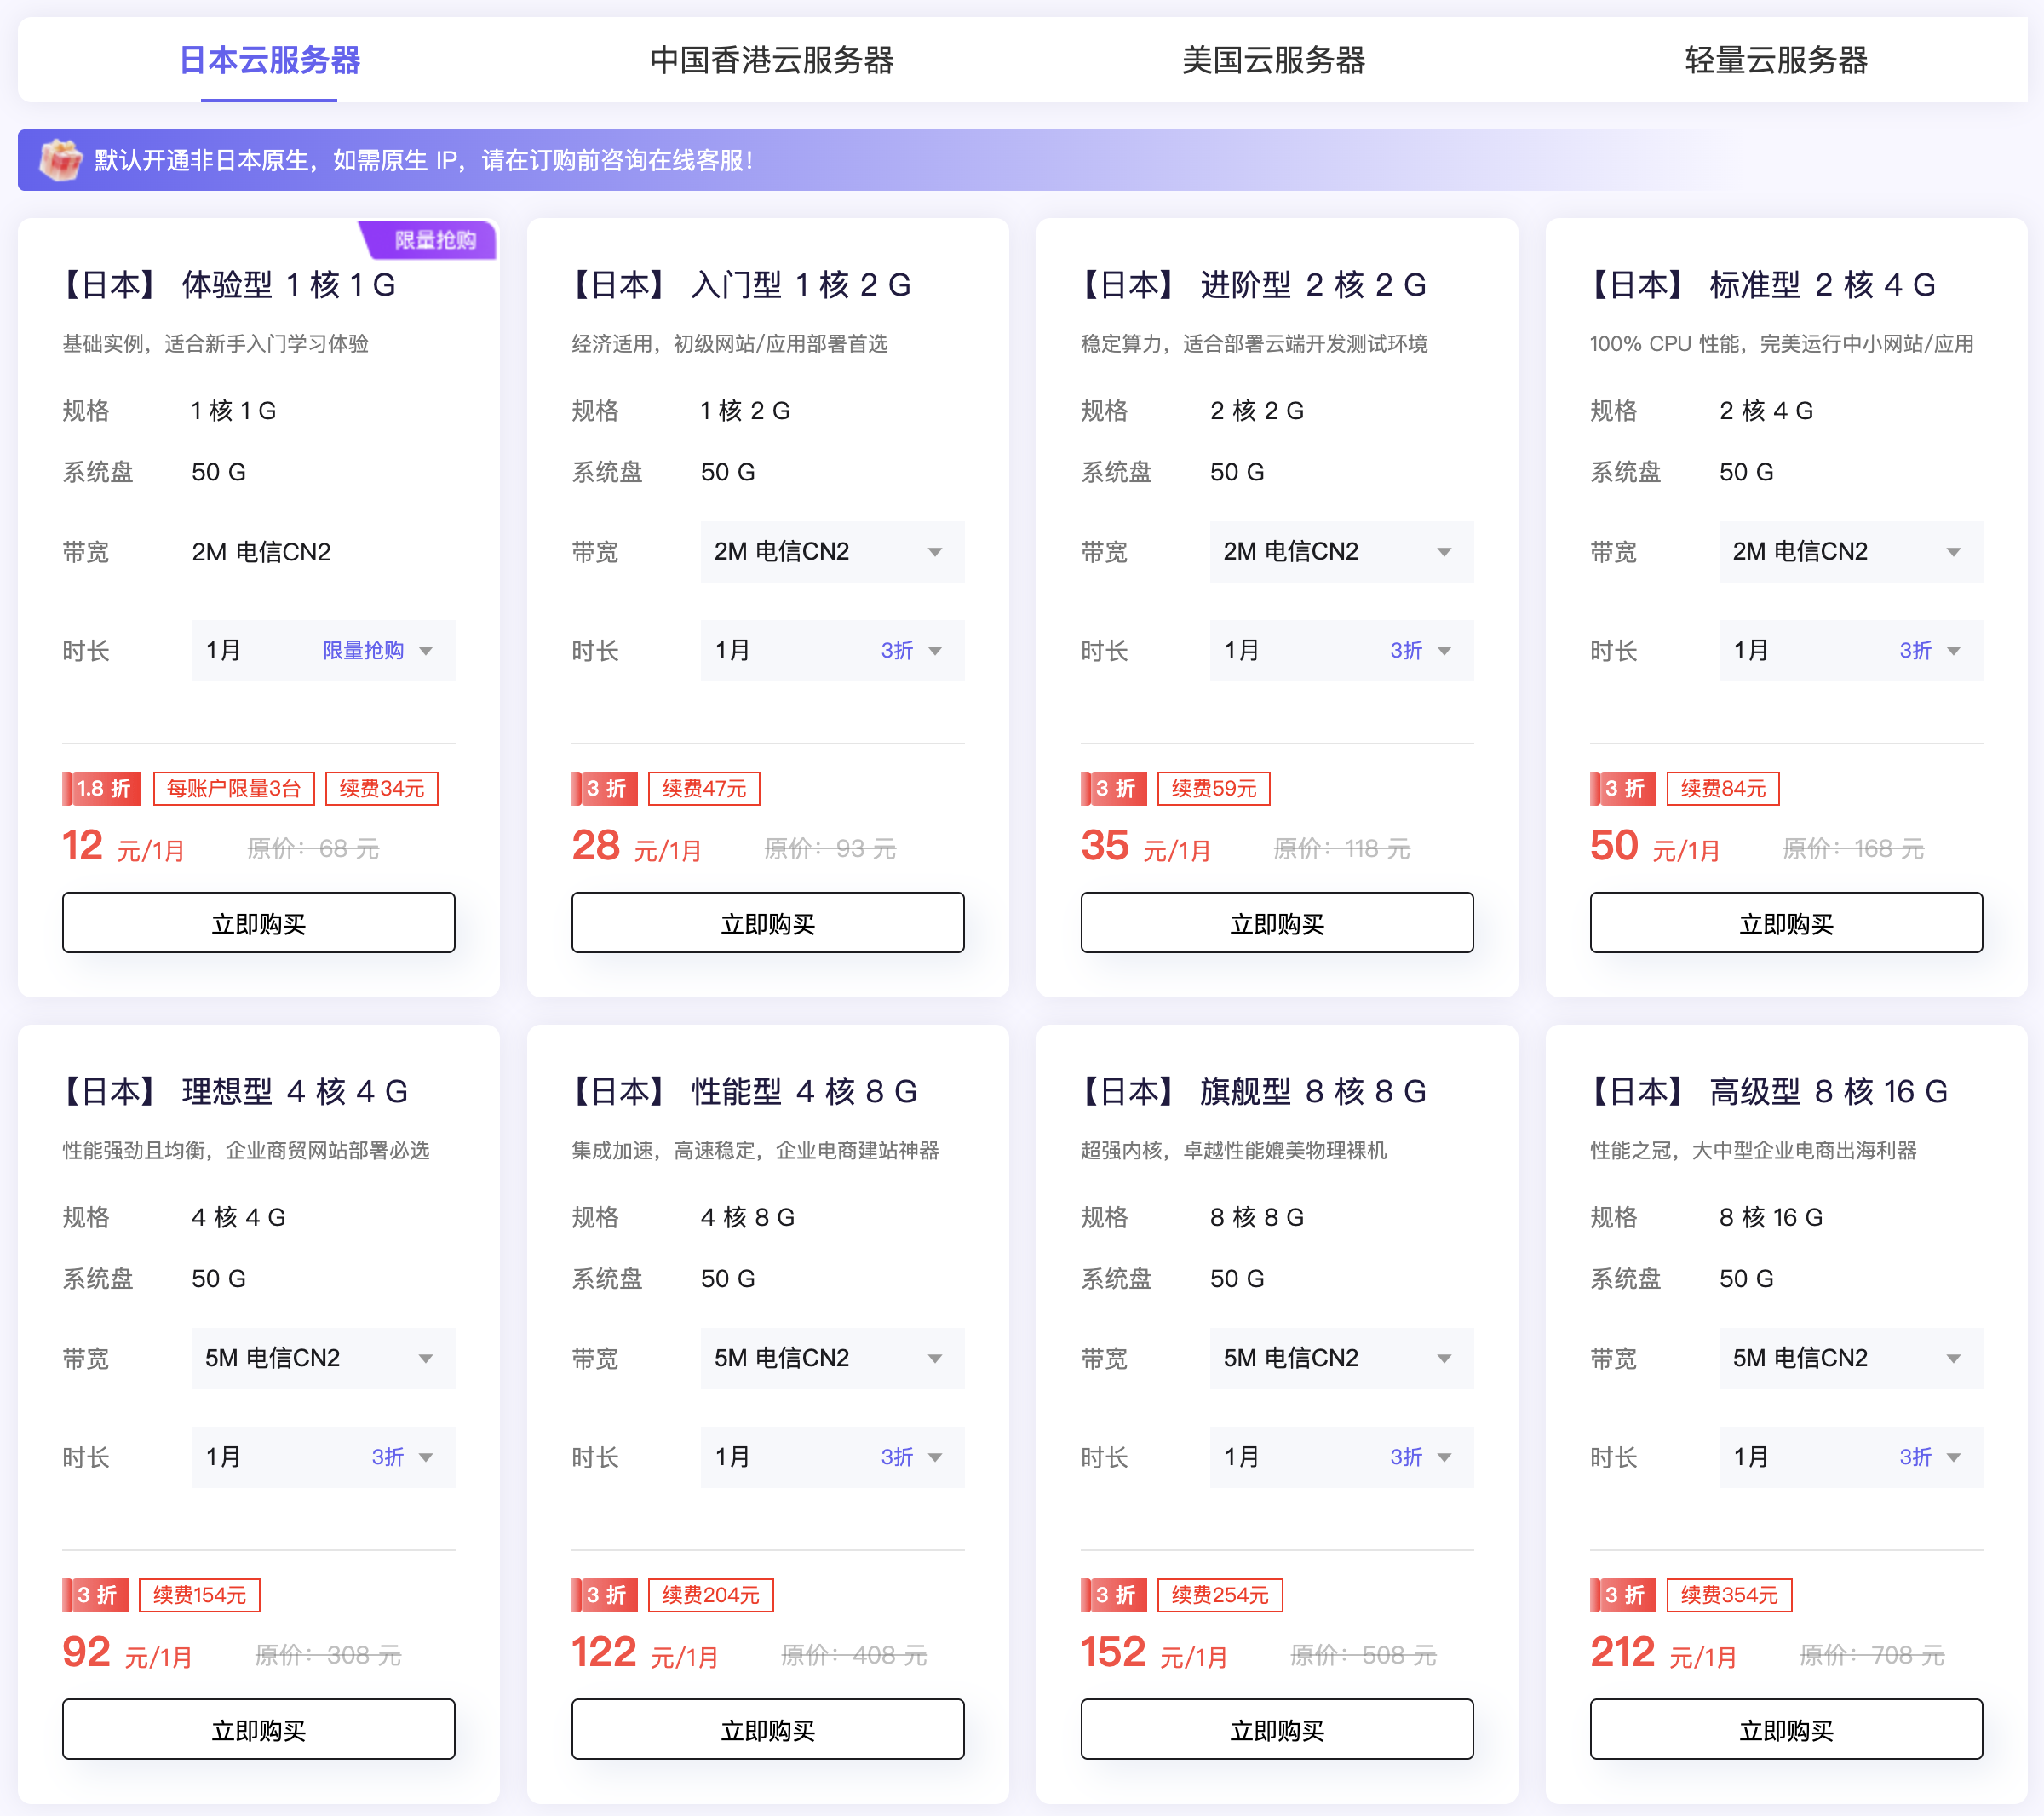Click the 续费154元 tag on 理想型
This screenshot has height=1816, width=2044.
[199, 1594]
